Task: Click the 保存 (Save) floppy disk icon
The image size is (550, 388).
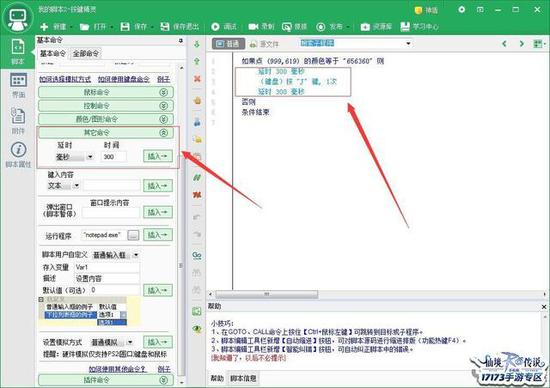Action: [x=125, y=27]
